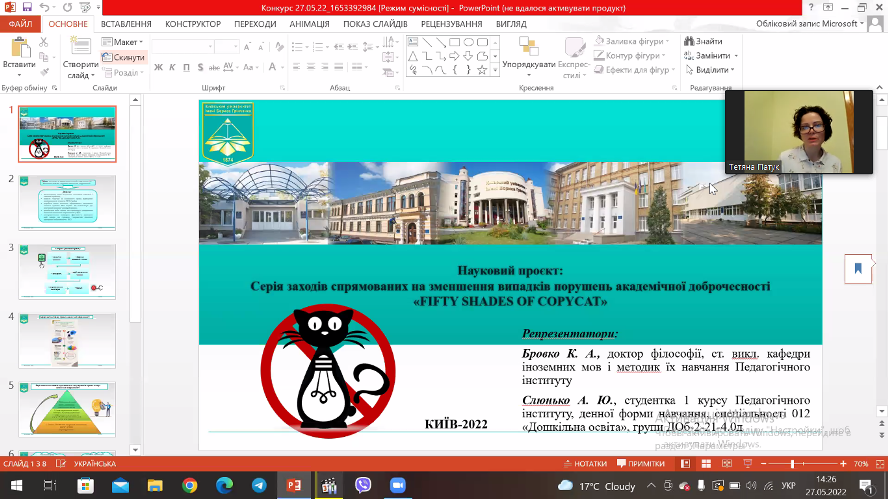Click the Paste (Вставити) clipboard icon

pos(19,50)
